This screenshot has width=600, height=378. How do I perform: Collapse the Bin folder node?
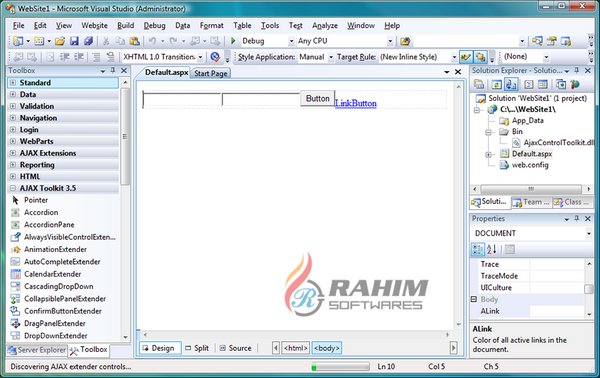489,132
